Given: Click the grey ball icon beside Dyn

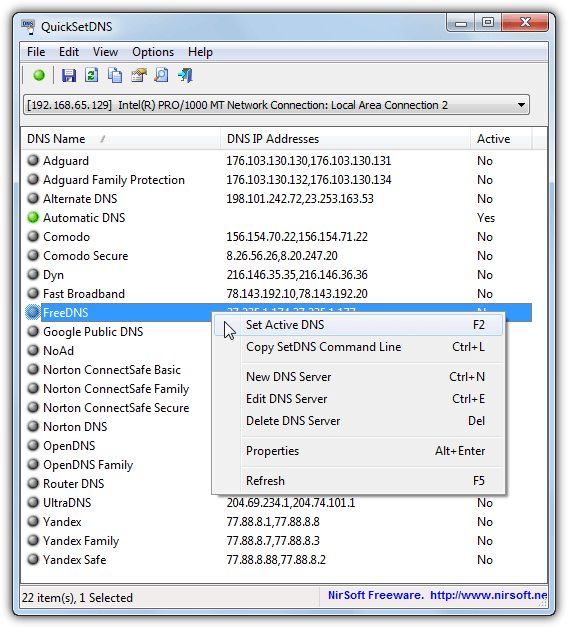Looking at the screenshot, I should tap(33, 274).
